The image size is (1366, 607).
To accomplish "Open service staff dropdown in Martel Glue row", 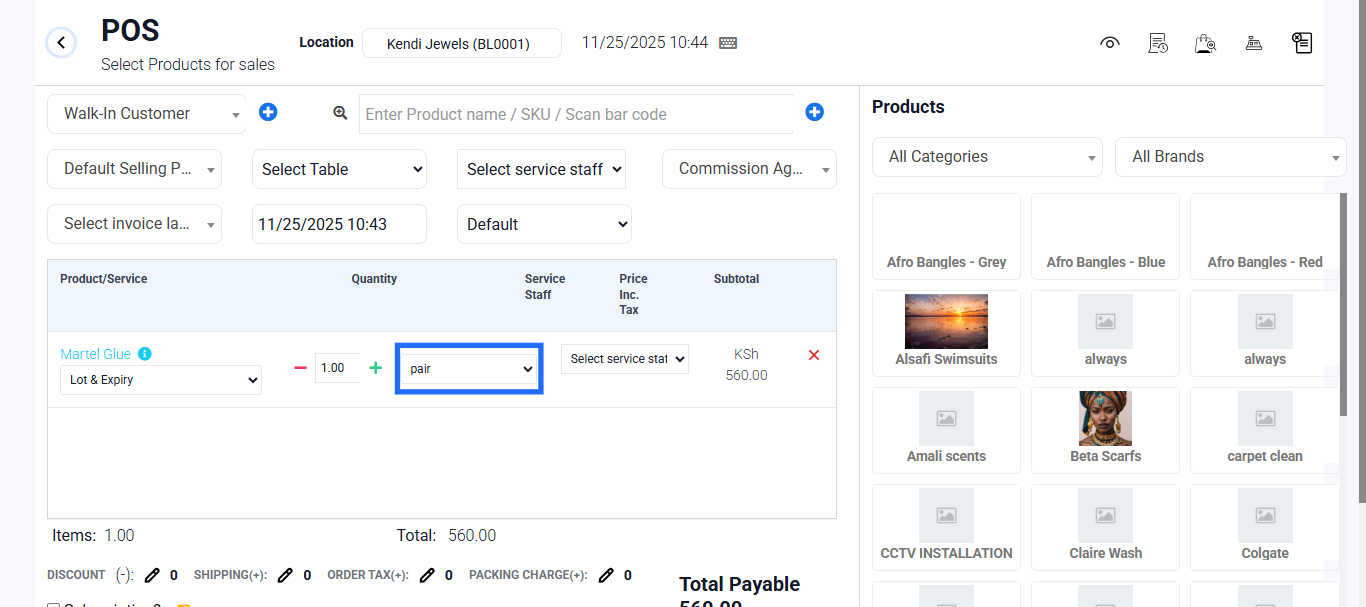I will pos(625,359).
